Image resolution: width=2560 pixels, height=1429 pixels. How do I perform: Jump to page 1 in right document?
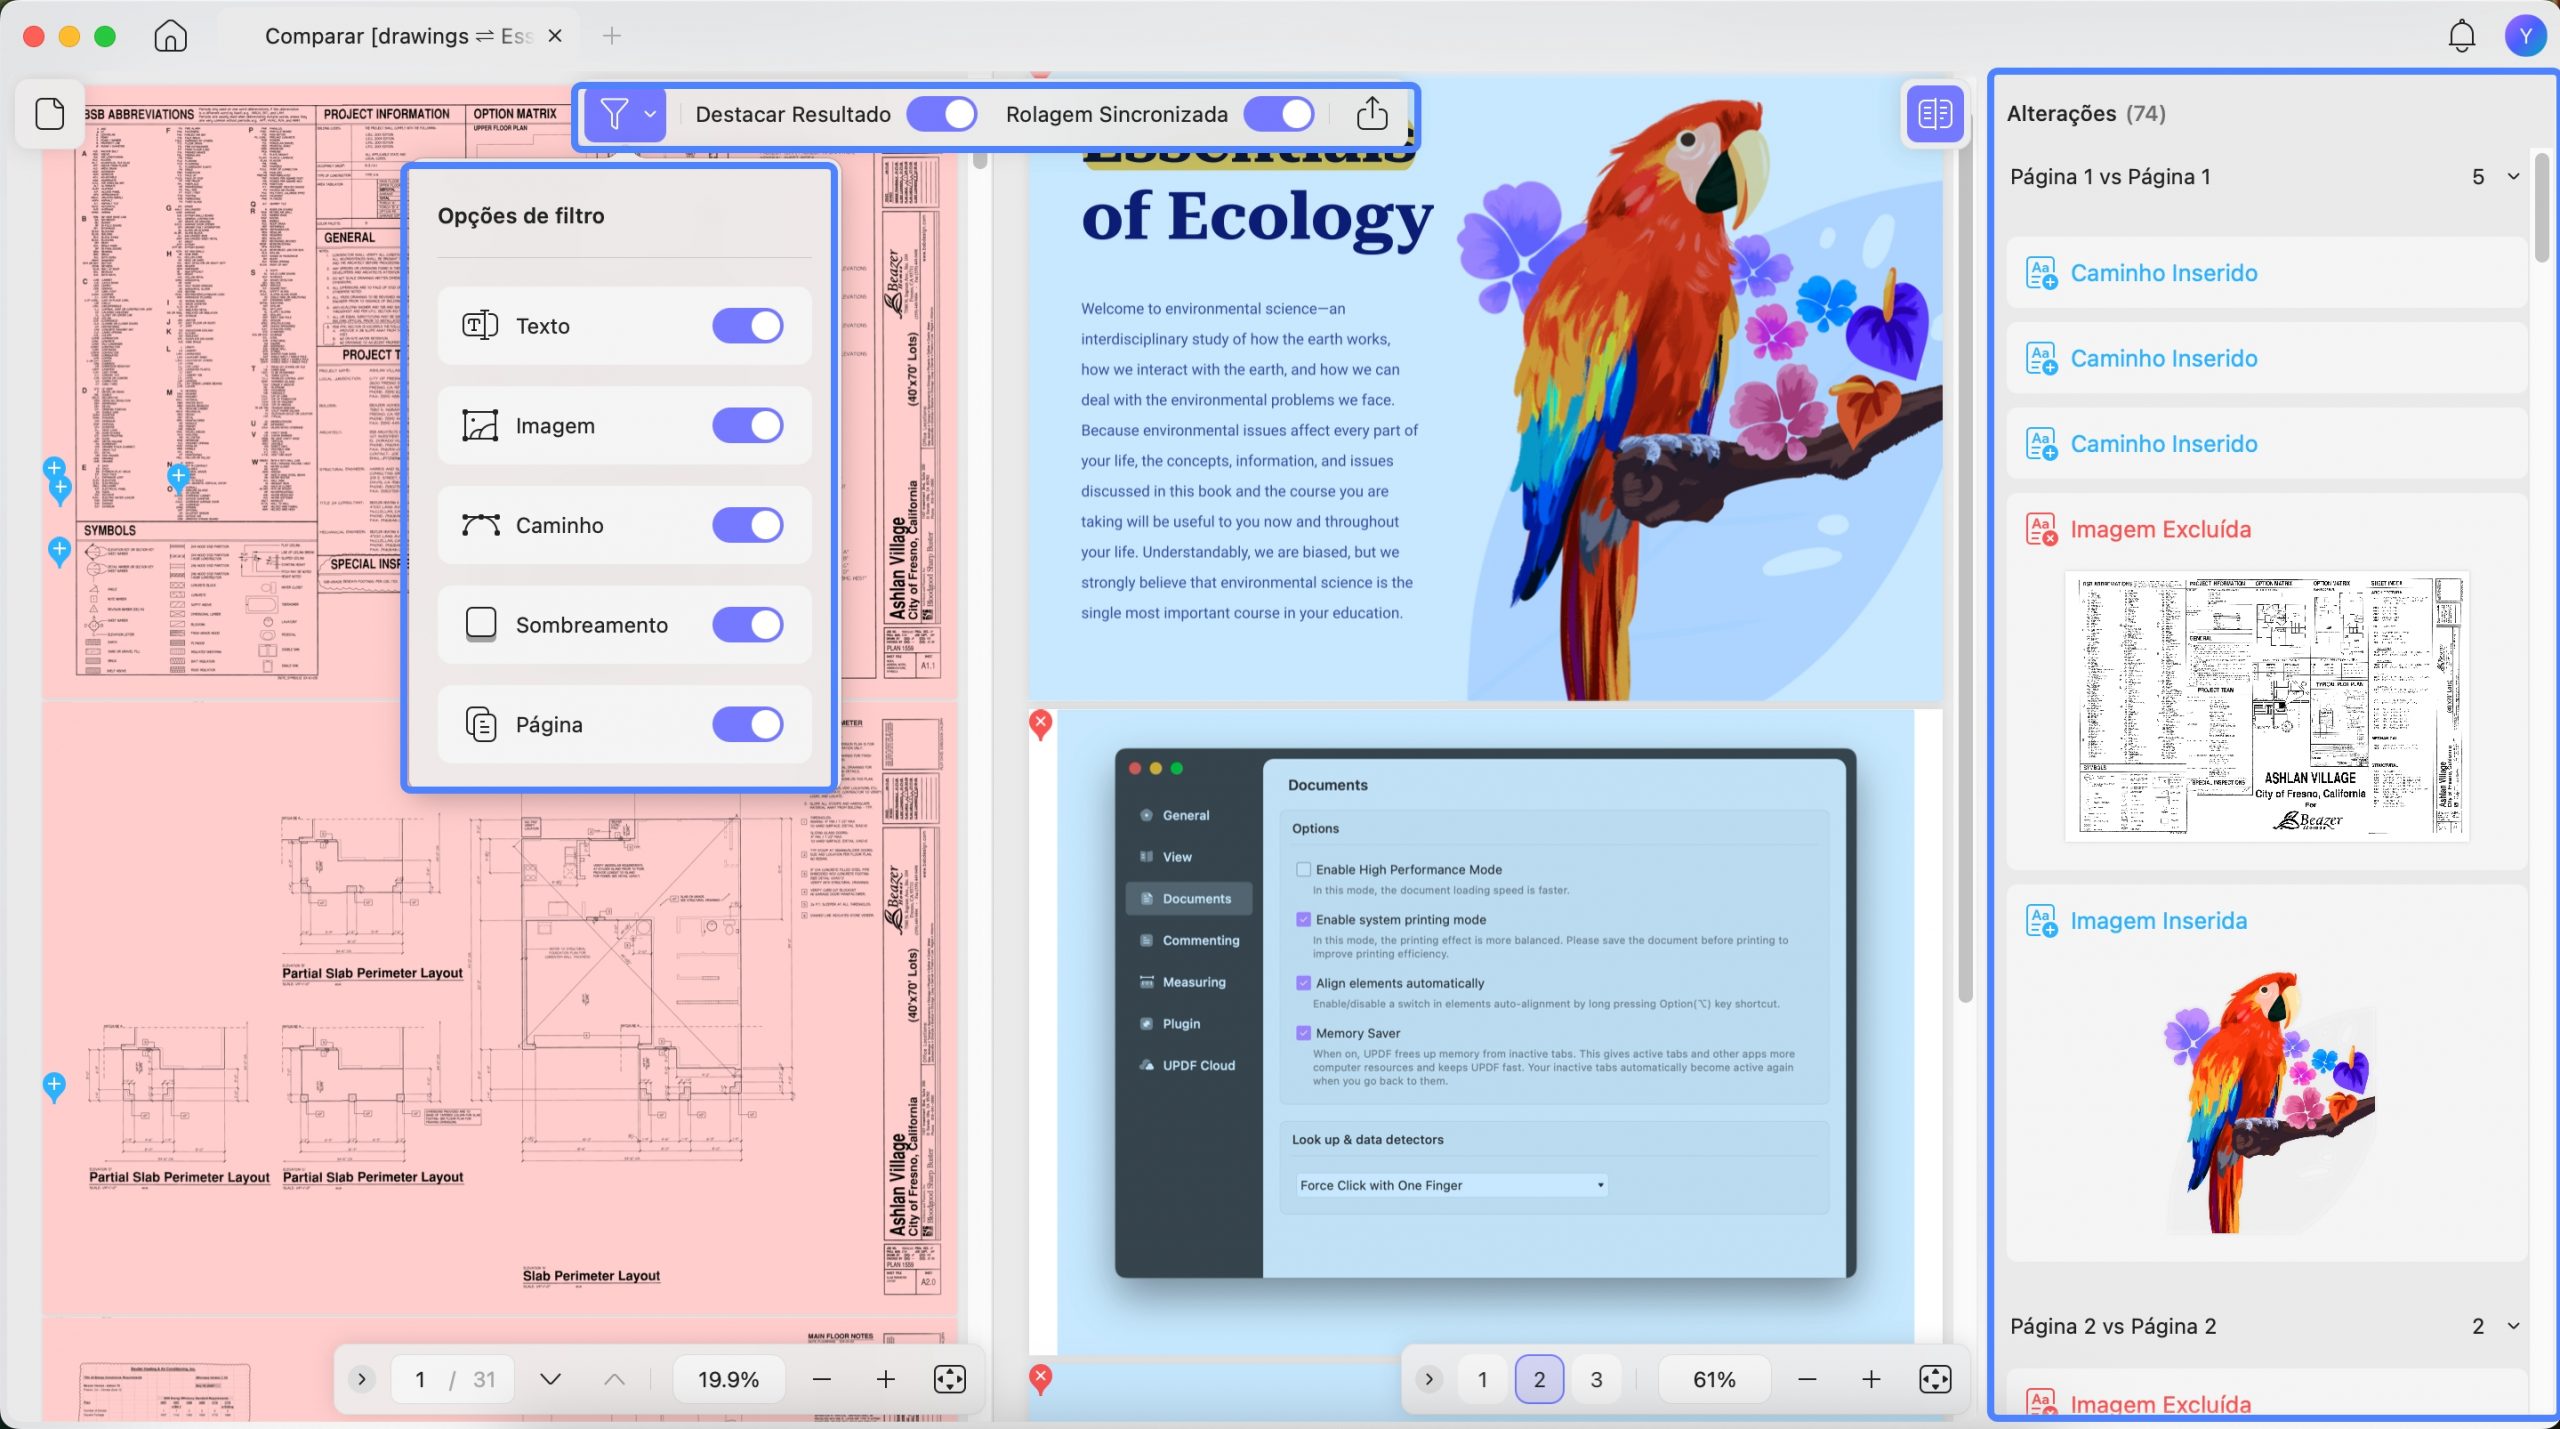click(x=1483, y=1380)
